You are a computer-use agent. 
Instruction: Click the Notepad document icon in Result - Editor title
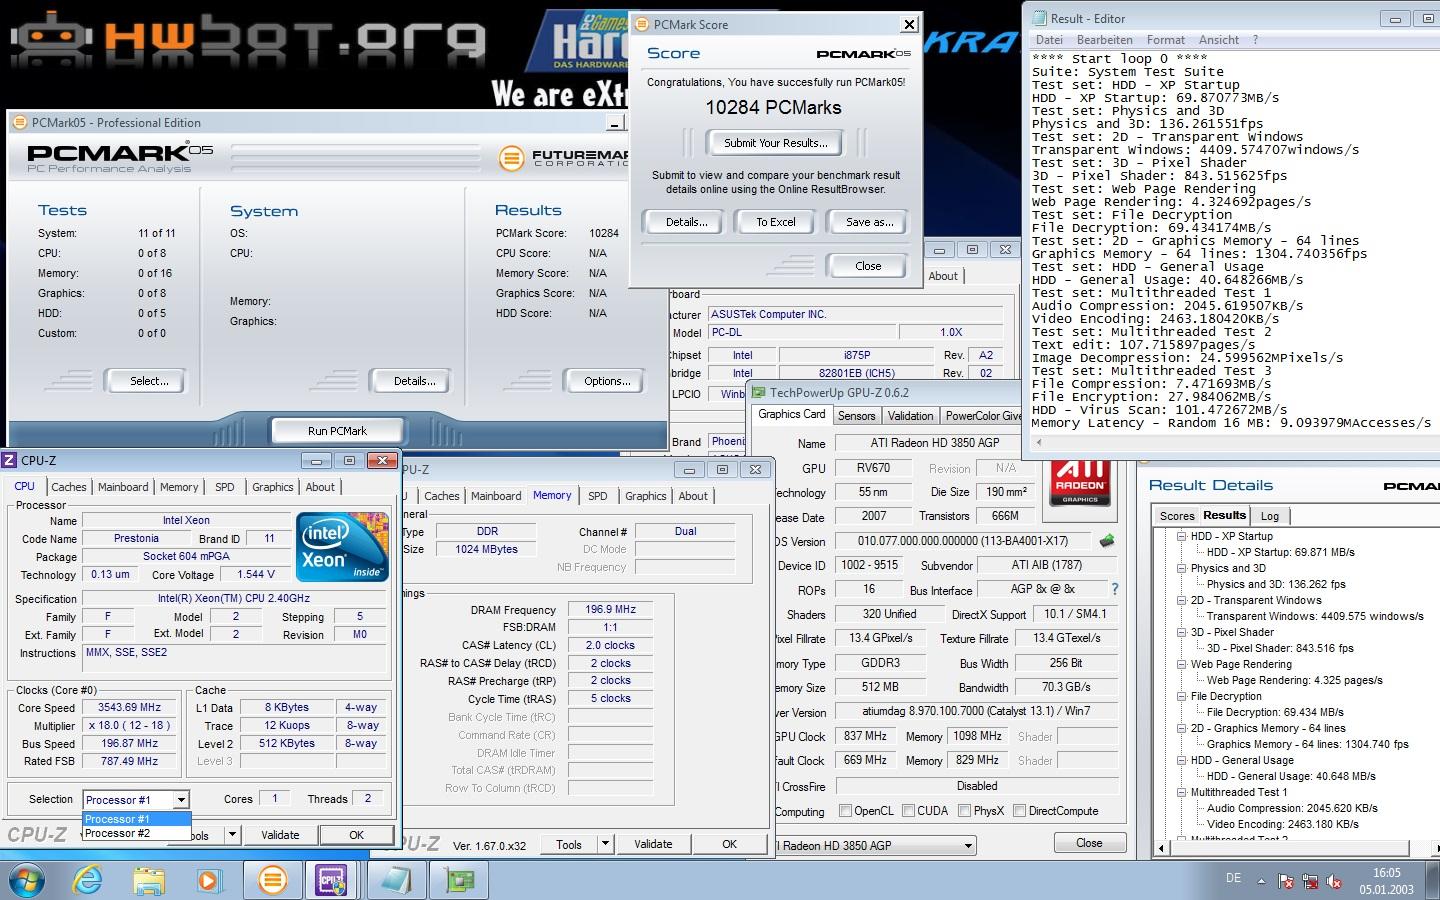[1039, 18]
